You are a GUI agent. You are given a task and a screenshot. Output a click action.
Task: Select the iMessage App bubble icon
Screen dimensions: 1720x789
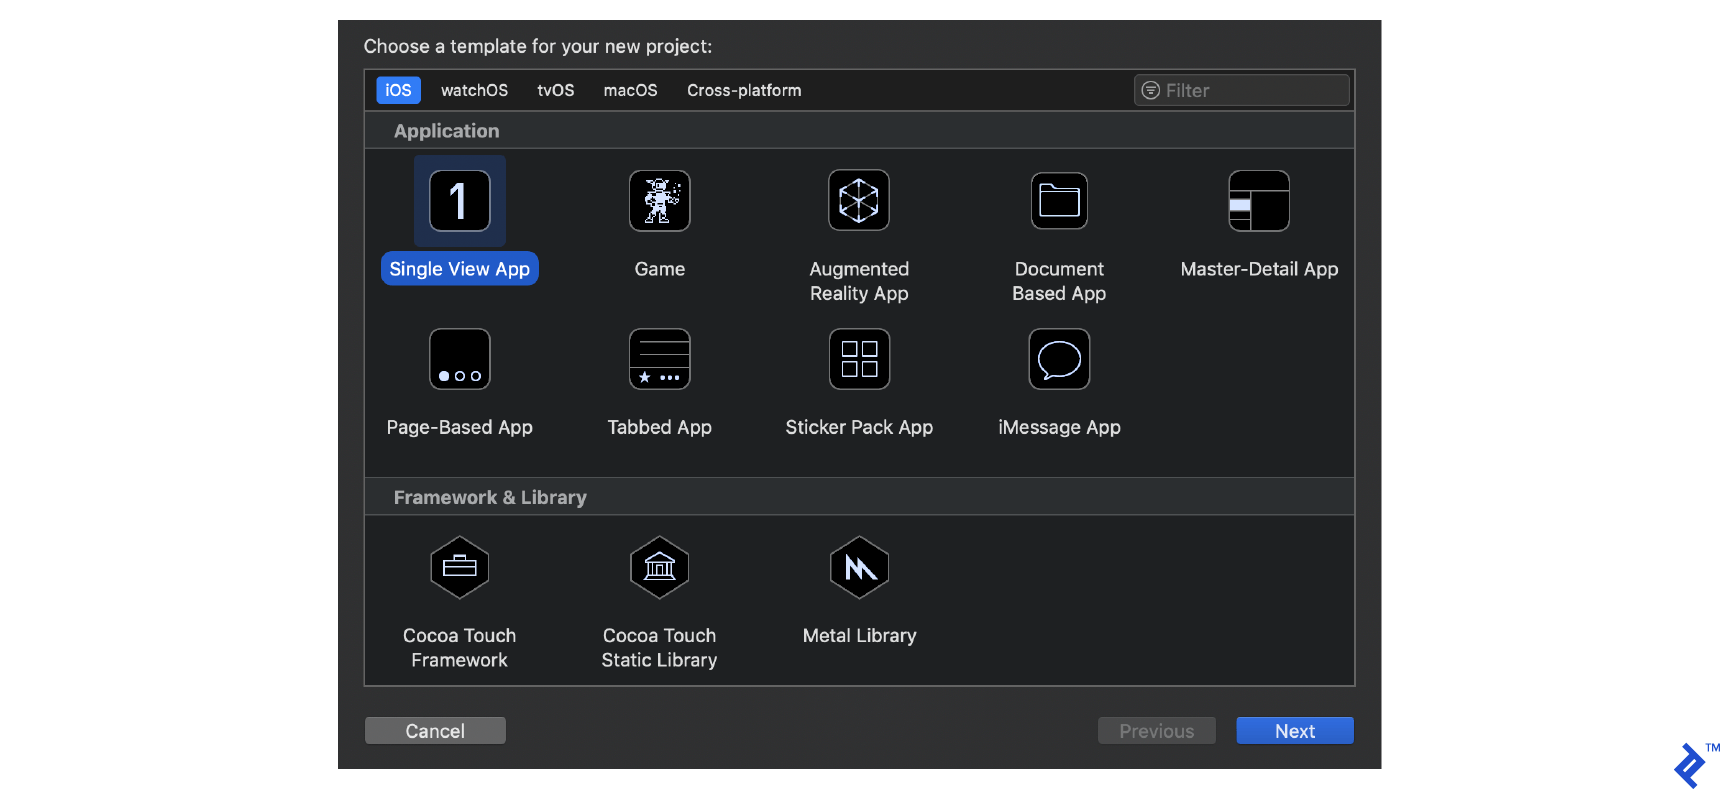pos(1059,359)
